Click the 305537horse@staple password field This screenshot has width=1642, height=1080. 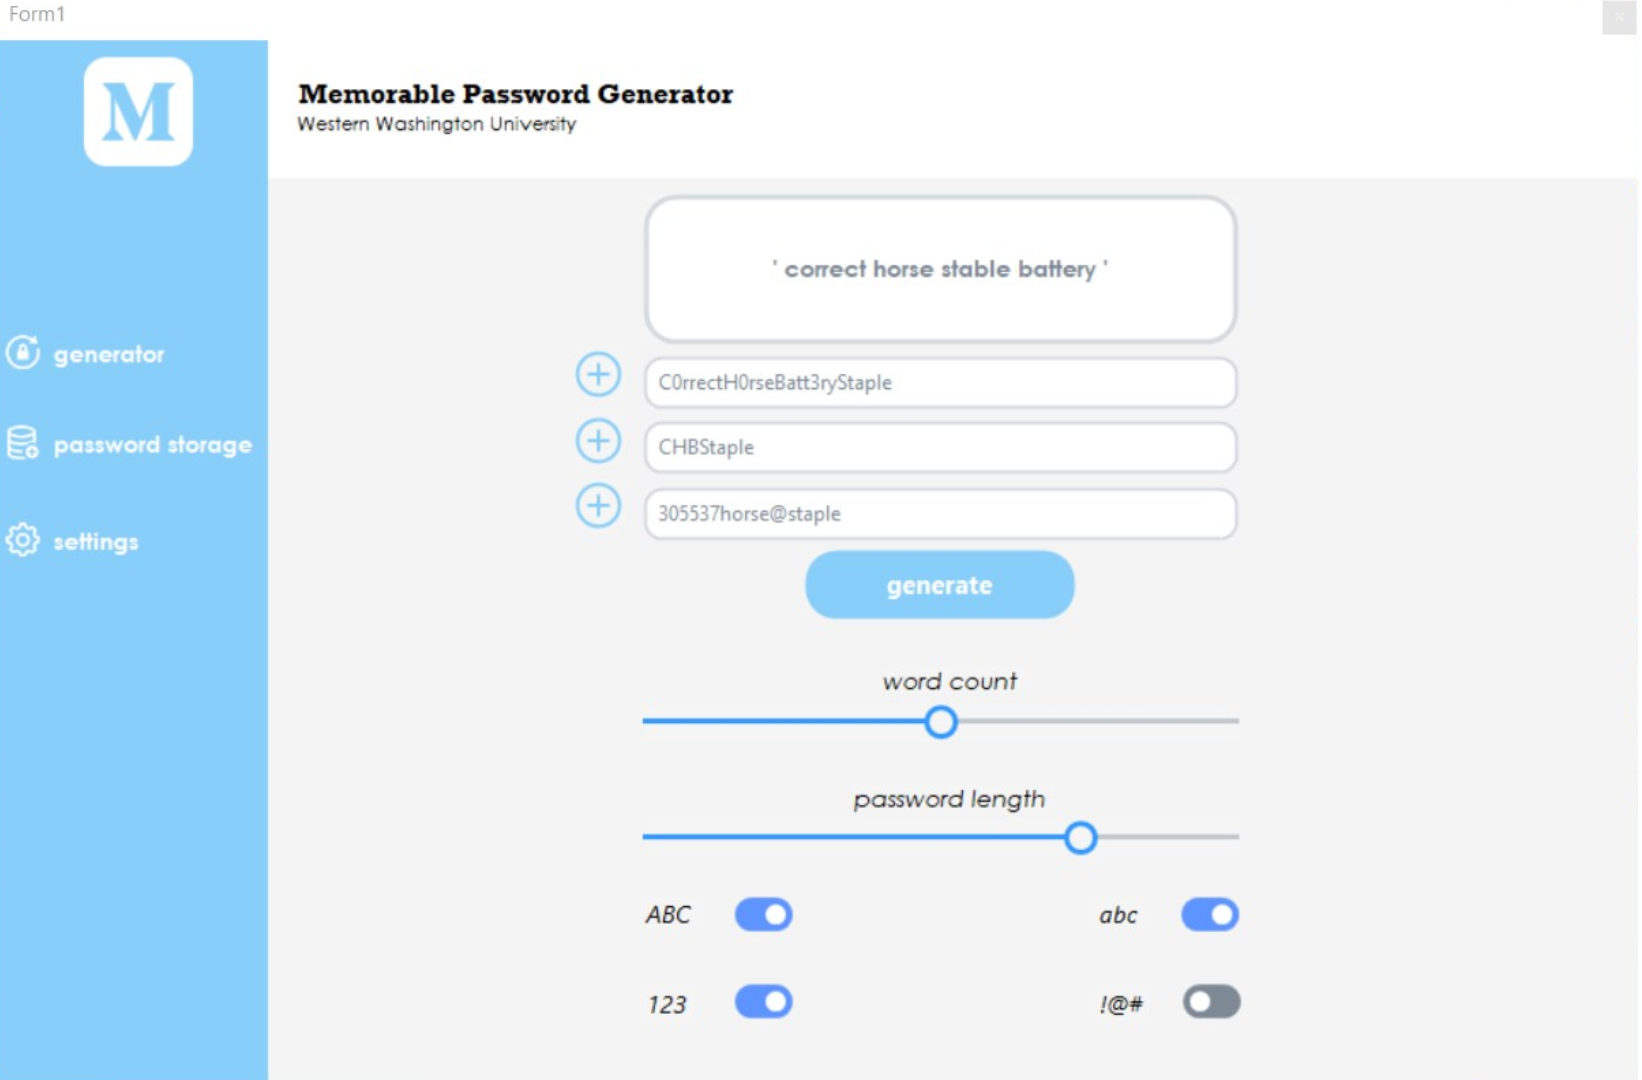(x=940, y=514)
